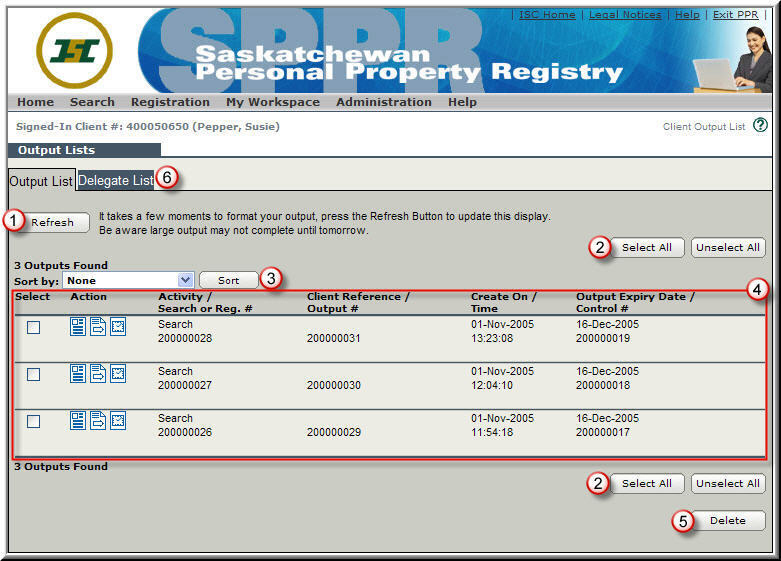Click the document-with-arrow icon for search 200000027
Viewport: 781px width, 561px height.
click(x=98, y=374)
